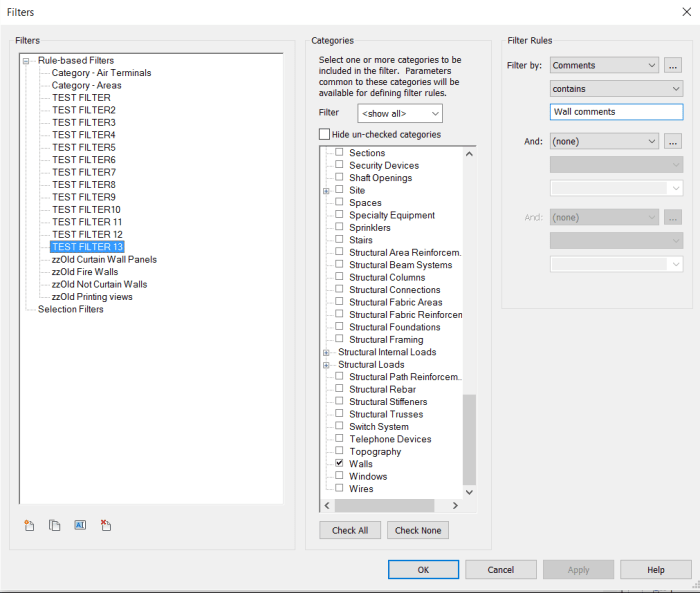700x593 pixels.
Task: Check the Structural Columns checkbox
Action: 339,277
